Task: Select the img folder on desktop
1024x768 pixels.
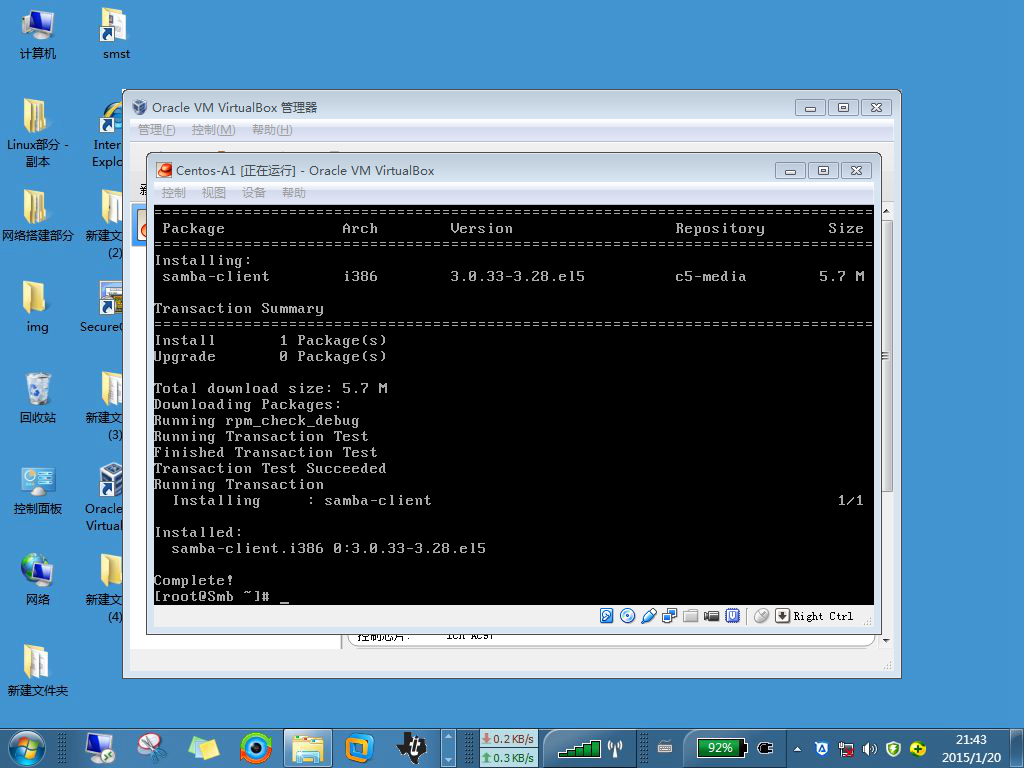Action: click(37, 306)
